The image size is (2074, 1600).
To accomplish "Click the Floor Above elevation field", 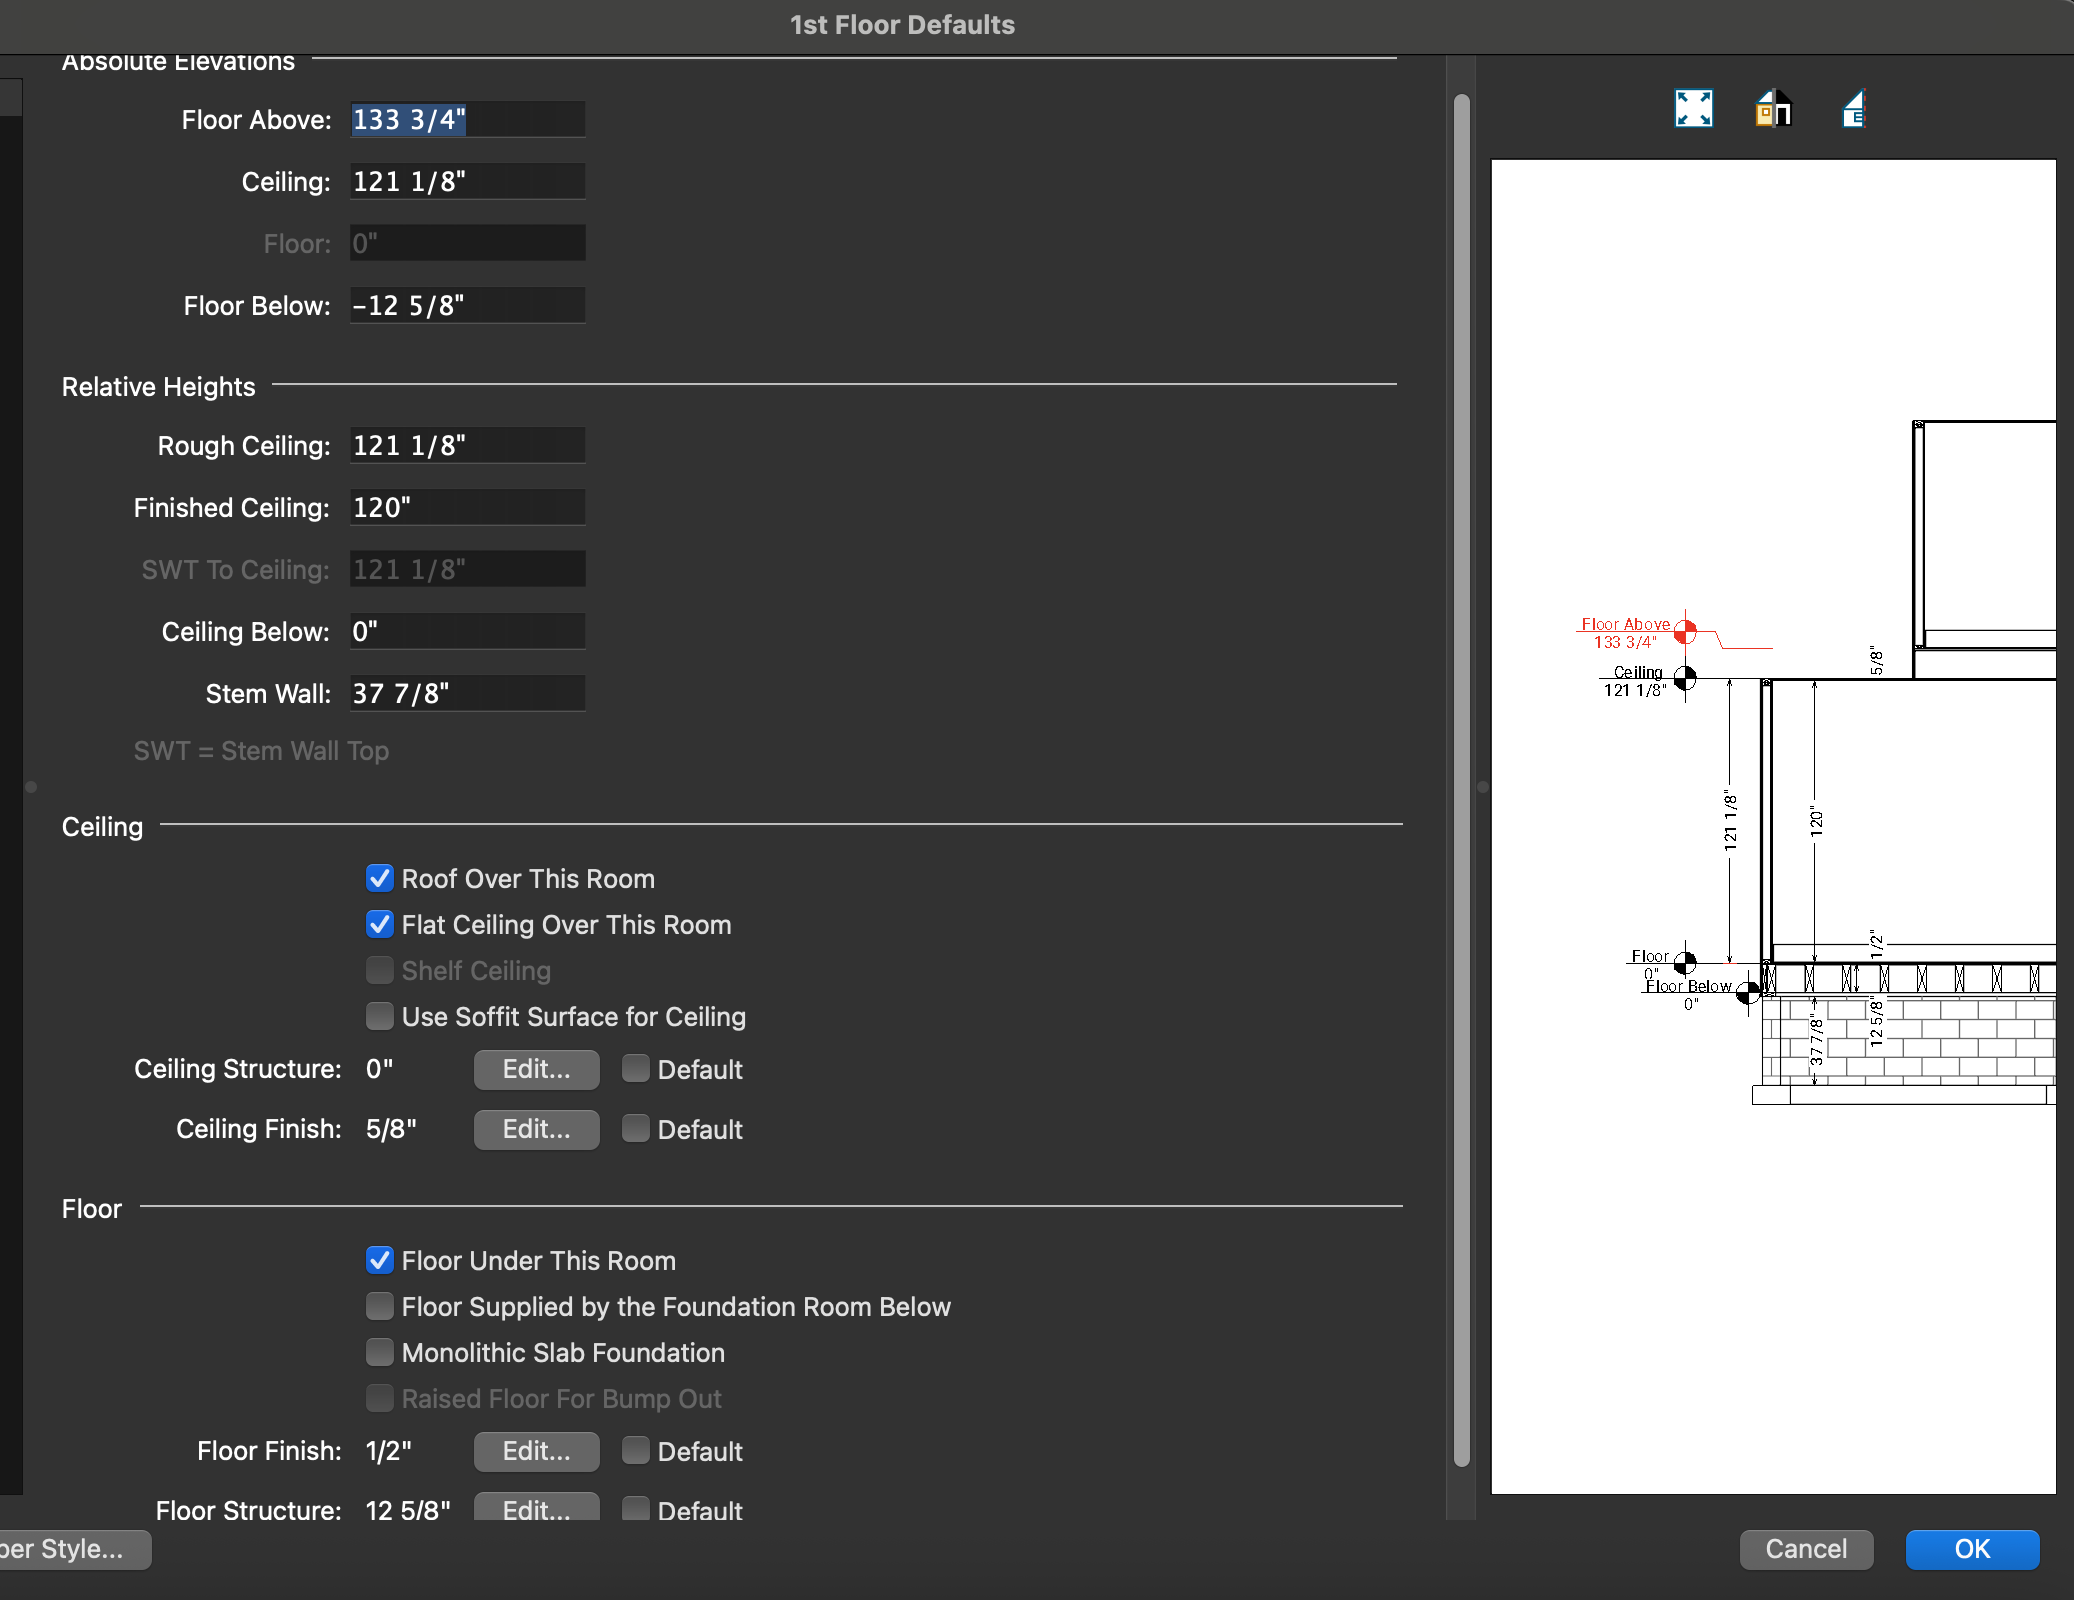I will tap(467, 120).
